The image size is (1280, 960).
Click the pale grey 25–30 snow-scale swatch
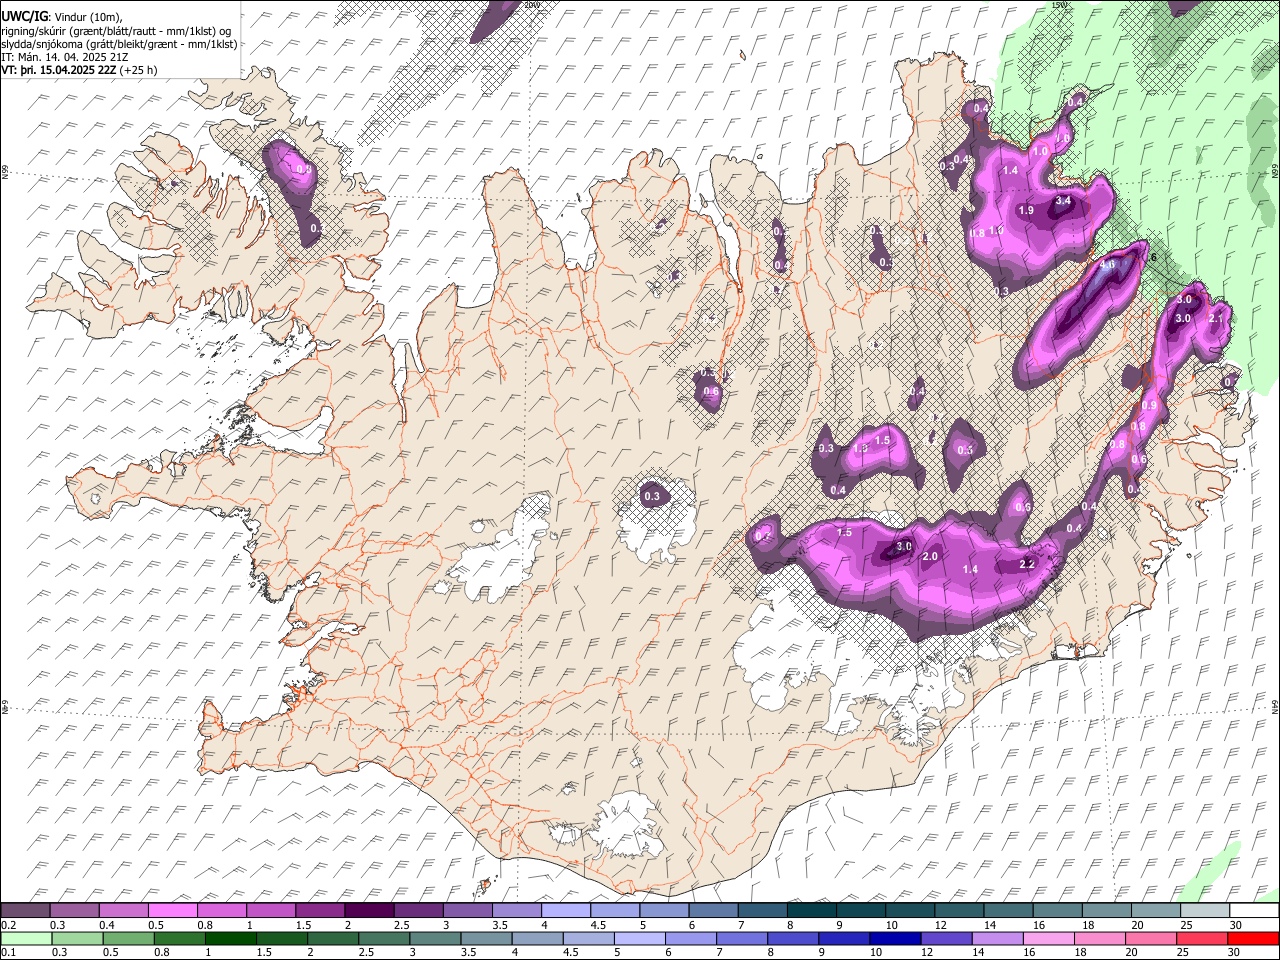coord(1205,911)
